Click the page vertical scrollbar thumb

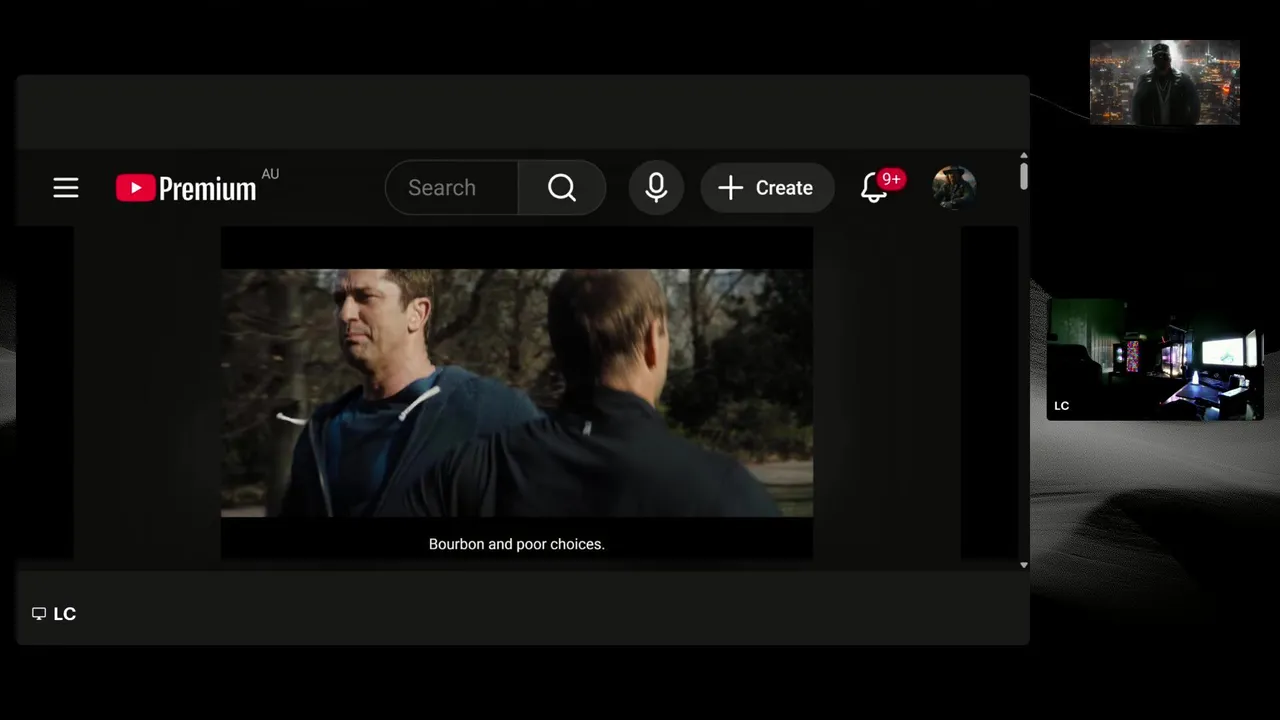pyautogui.click(x=1023, y=176)
